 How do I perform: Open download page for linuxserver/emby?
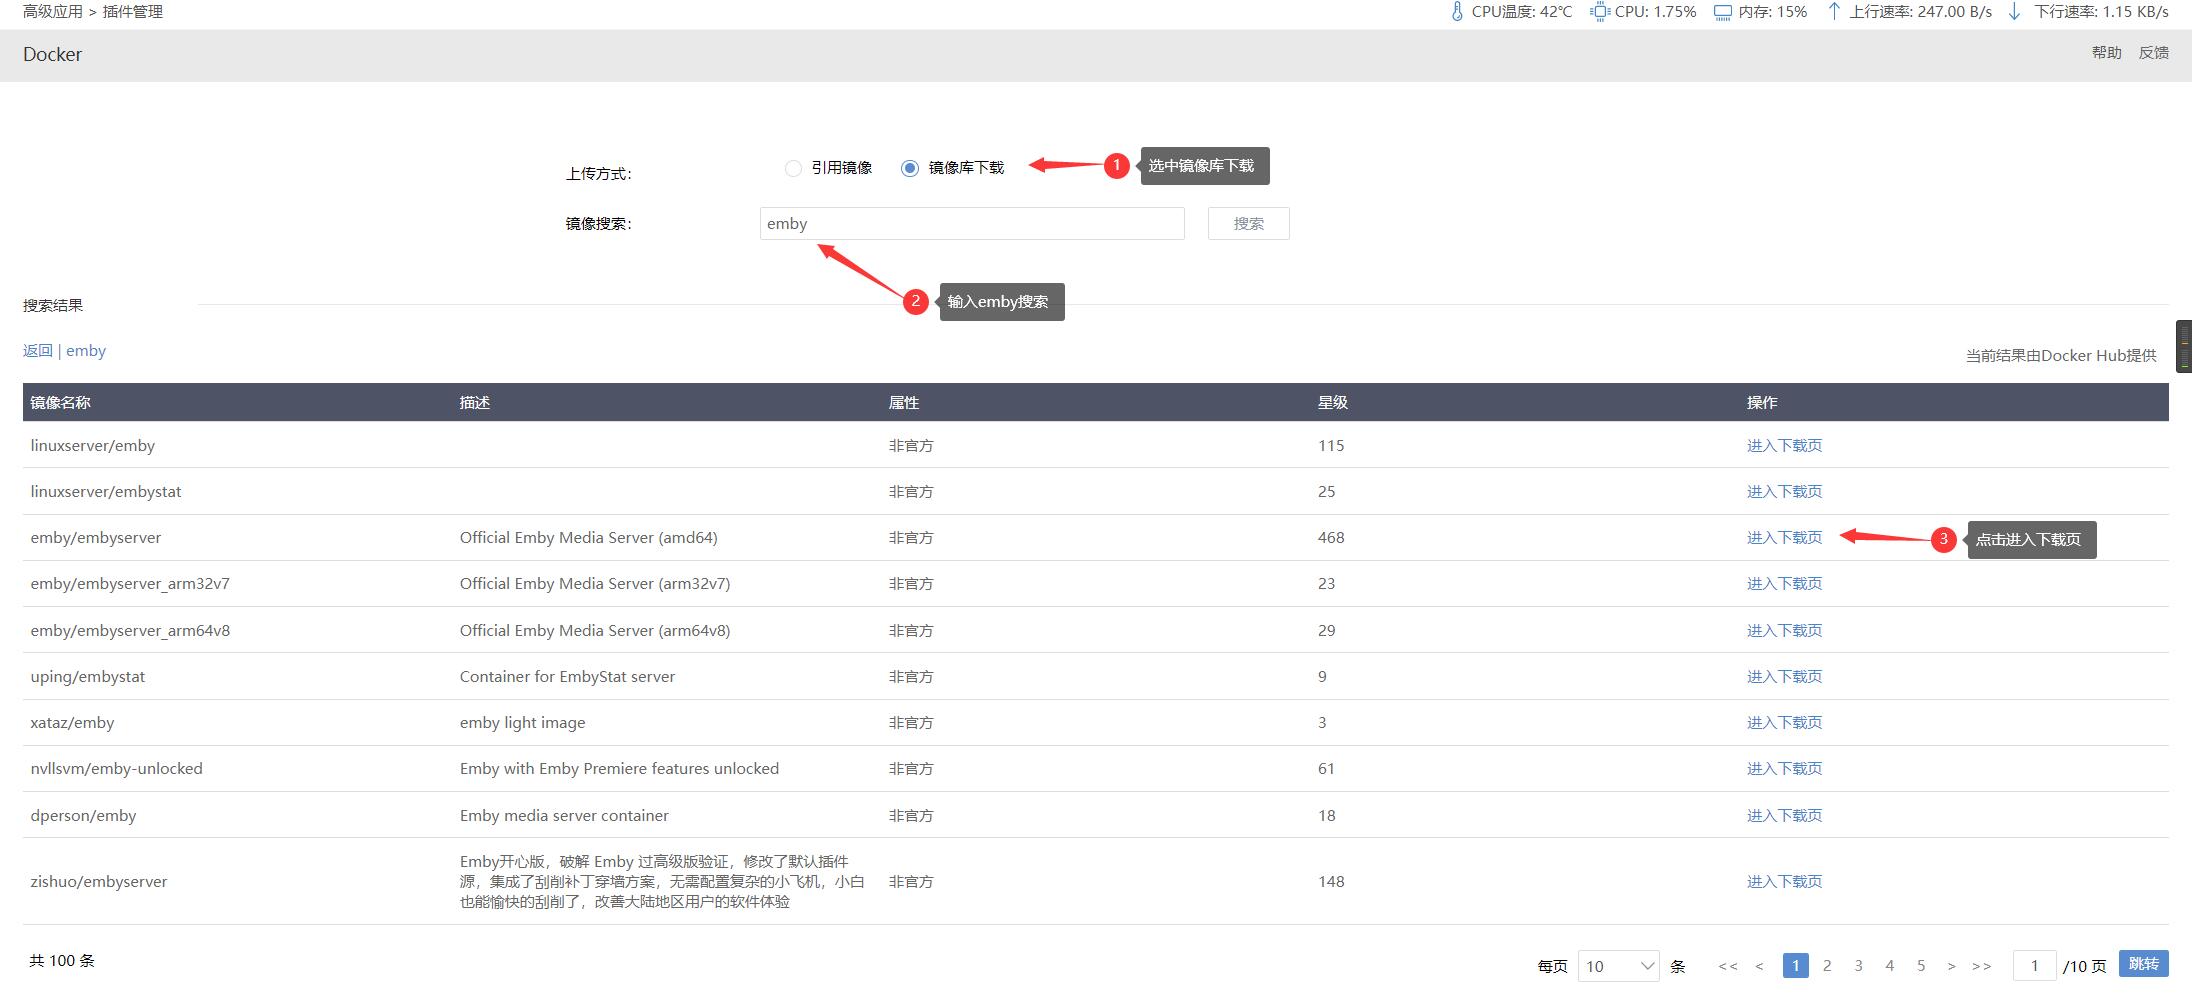click(x=1784, y=445)
